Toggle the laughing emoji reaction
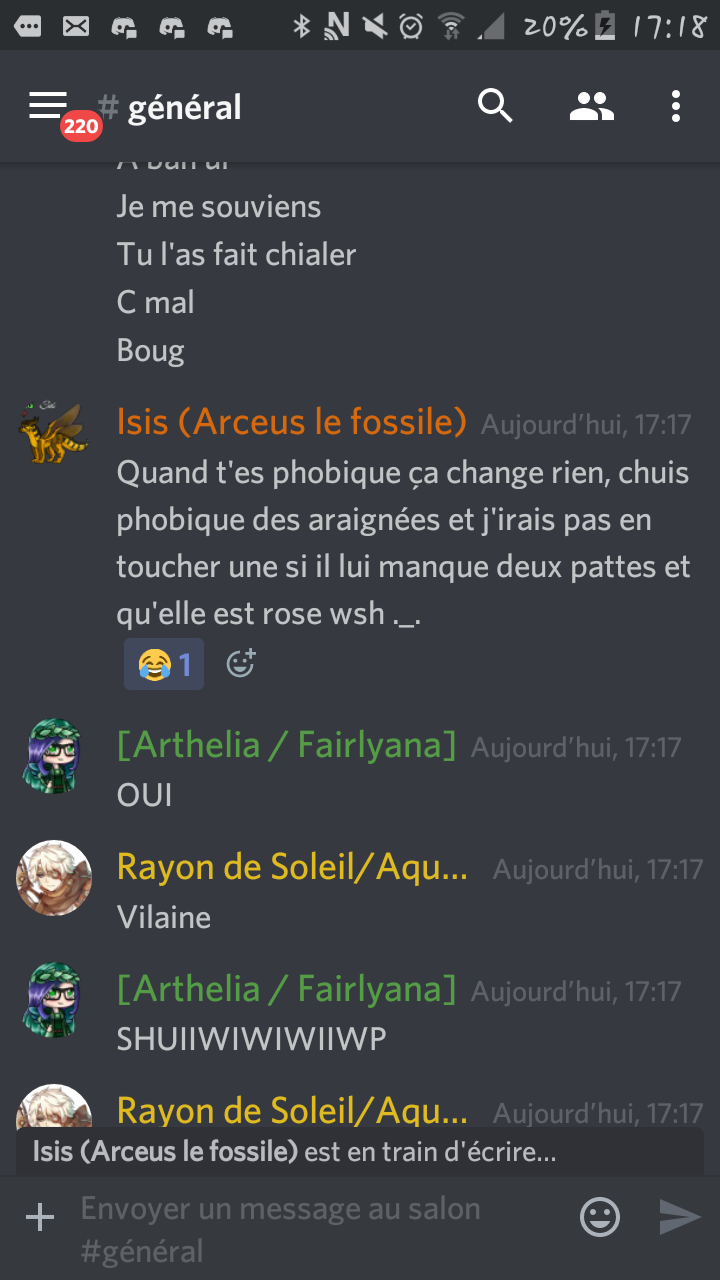The width and height of the screenshot is (720, 1280). pos(164,664)
